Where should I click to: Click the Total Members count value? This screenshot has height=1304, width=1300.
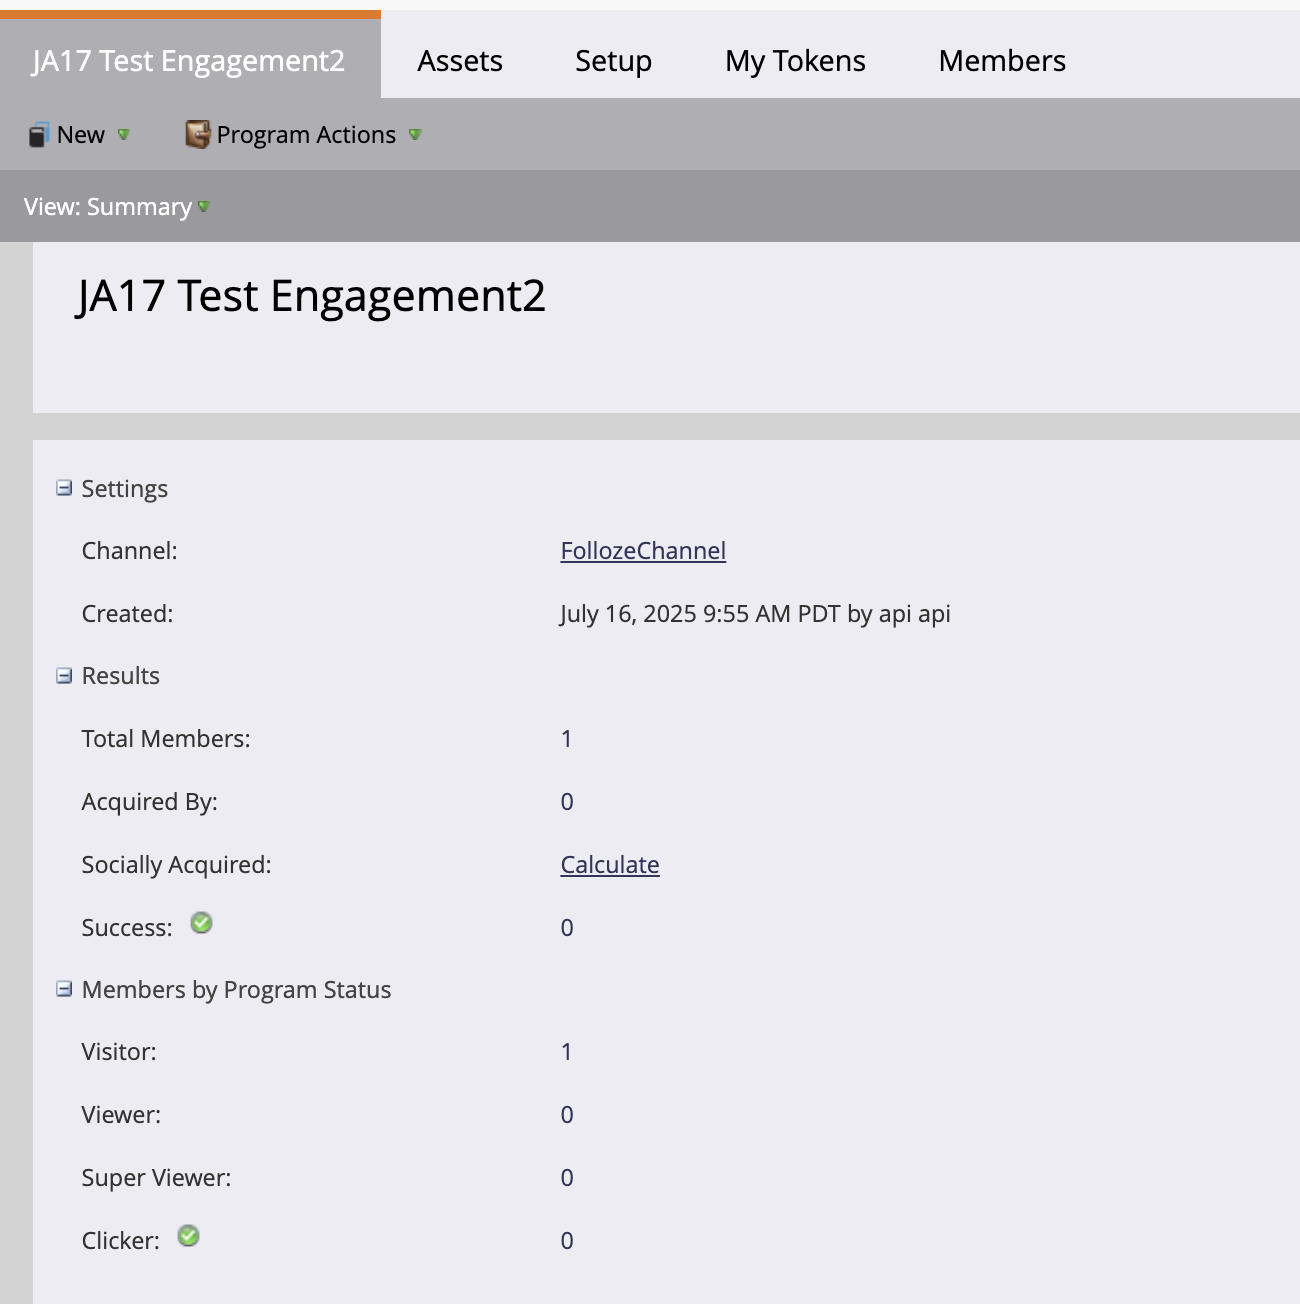(566, 739)
